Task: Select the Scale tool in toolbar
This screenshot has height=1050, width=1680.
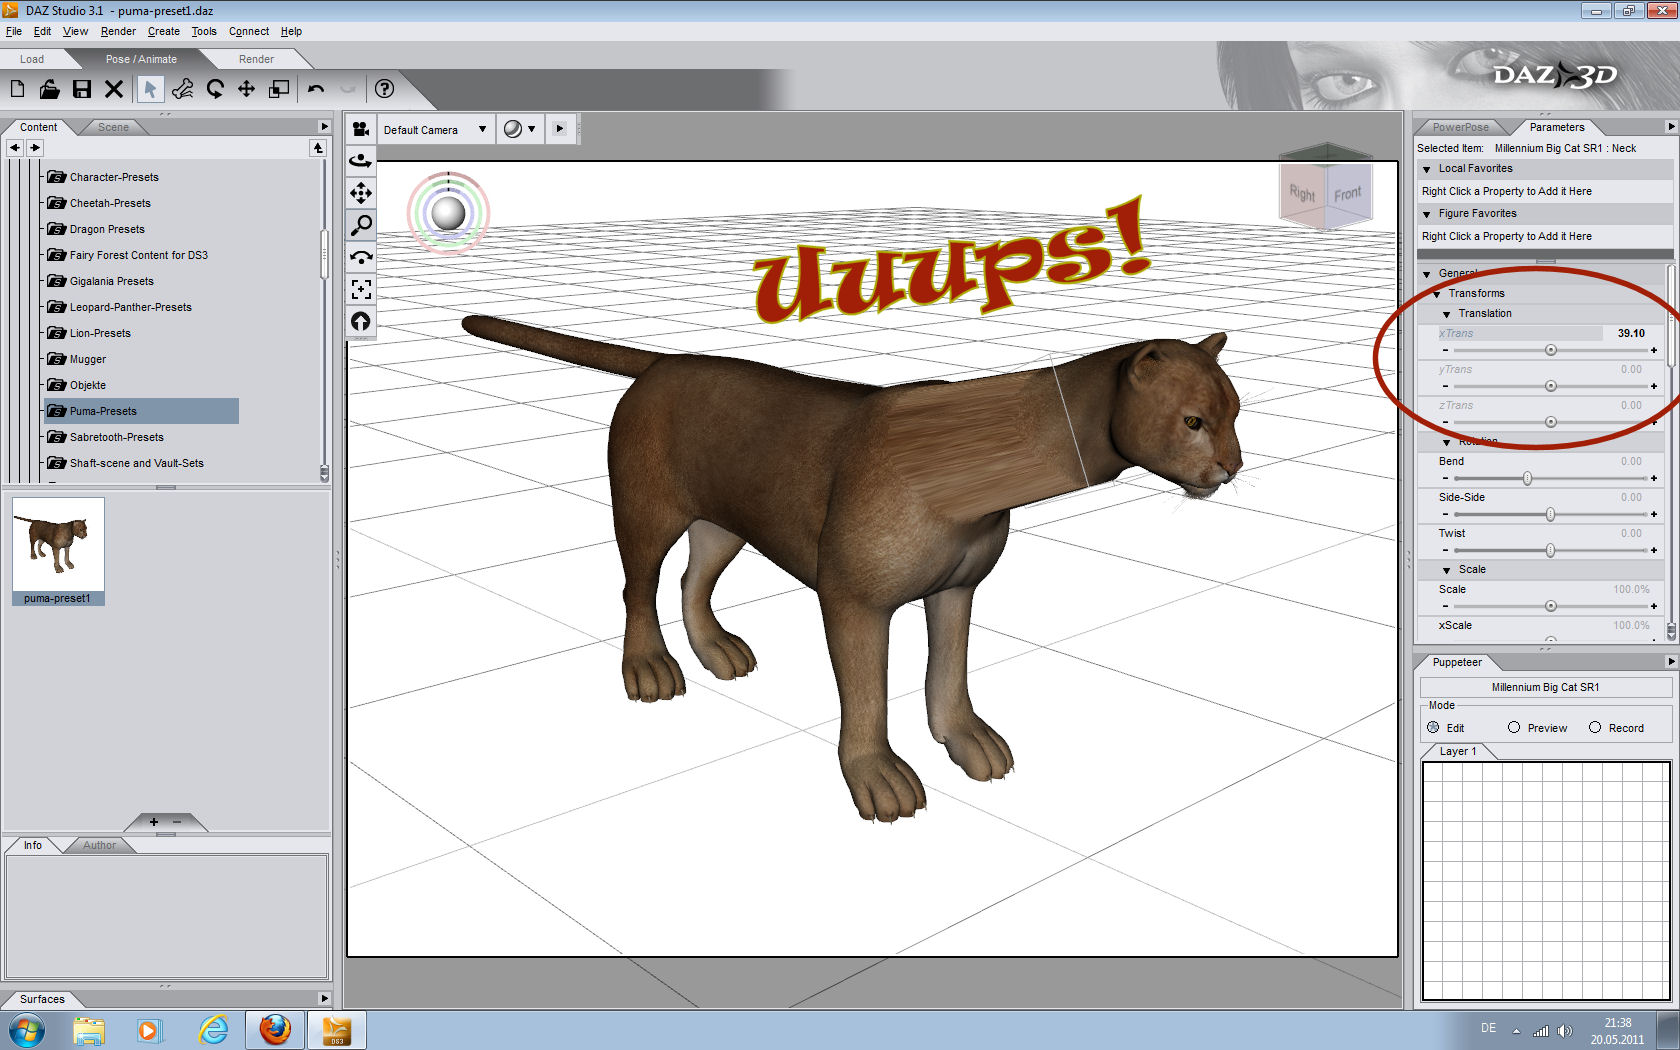Action: coord(279,89)
